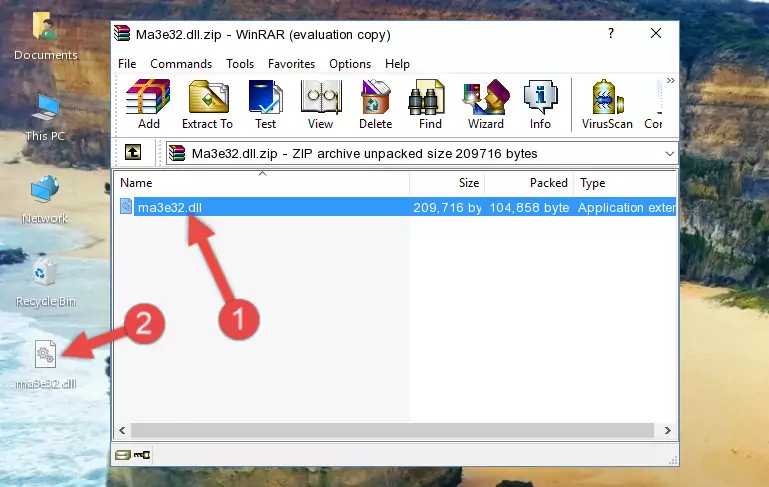
Task: Click the Delete toolbar icon
Action: tap(376, 104)
